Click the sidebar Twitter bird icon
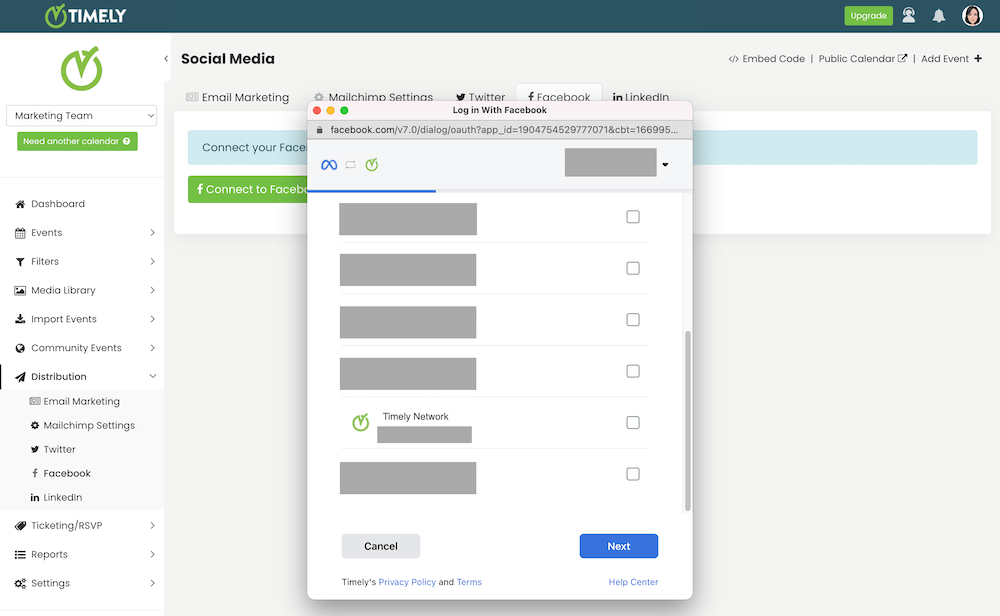Viewport: 1000px width, 616px height. click(35, 450)
